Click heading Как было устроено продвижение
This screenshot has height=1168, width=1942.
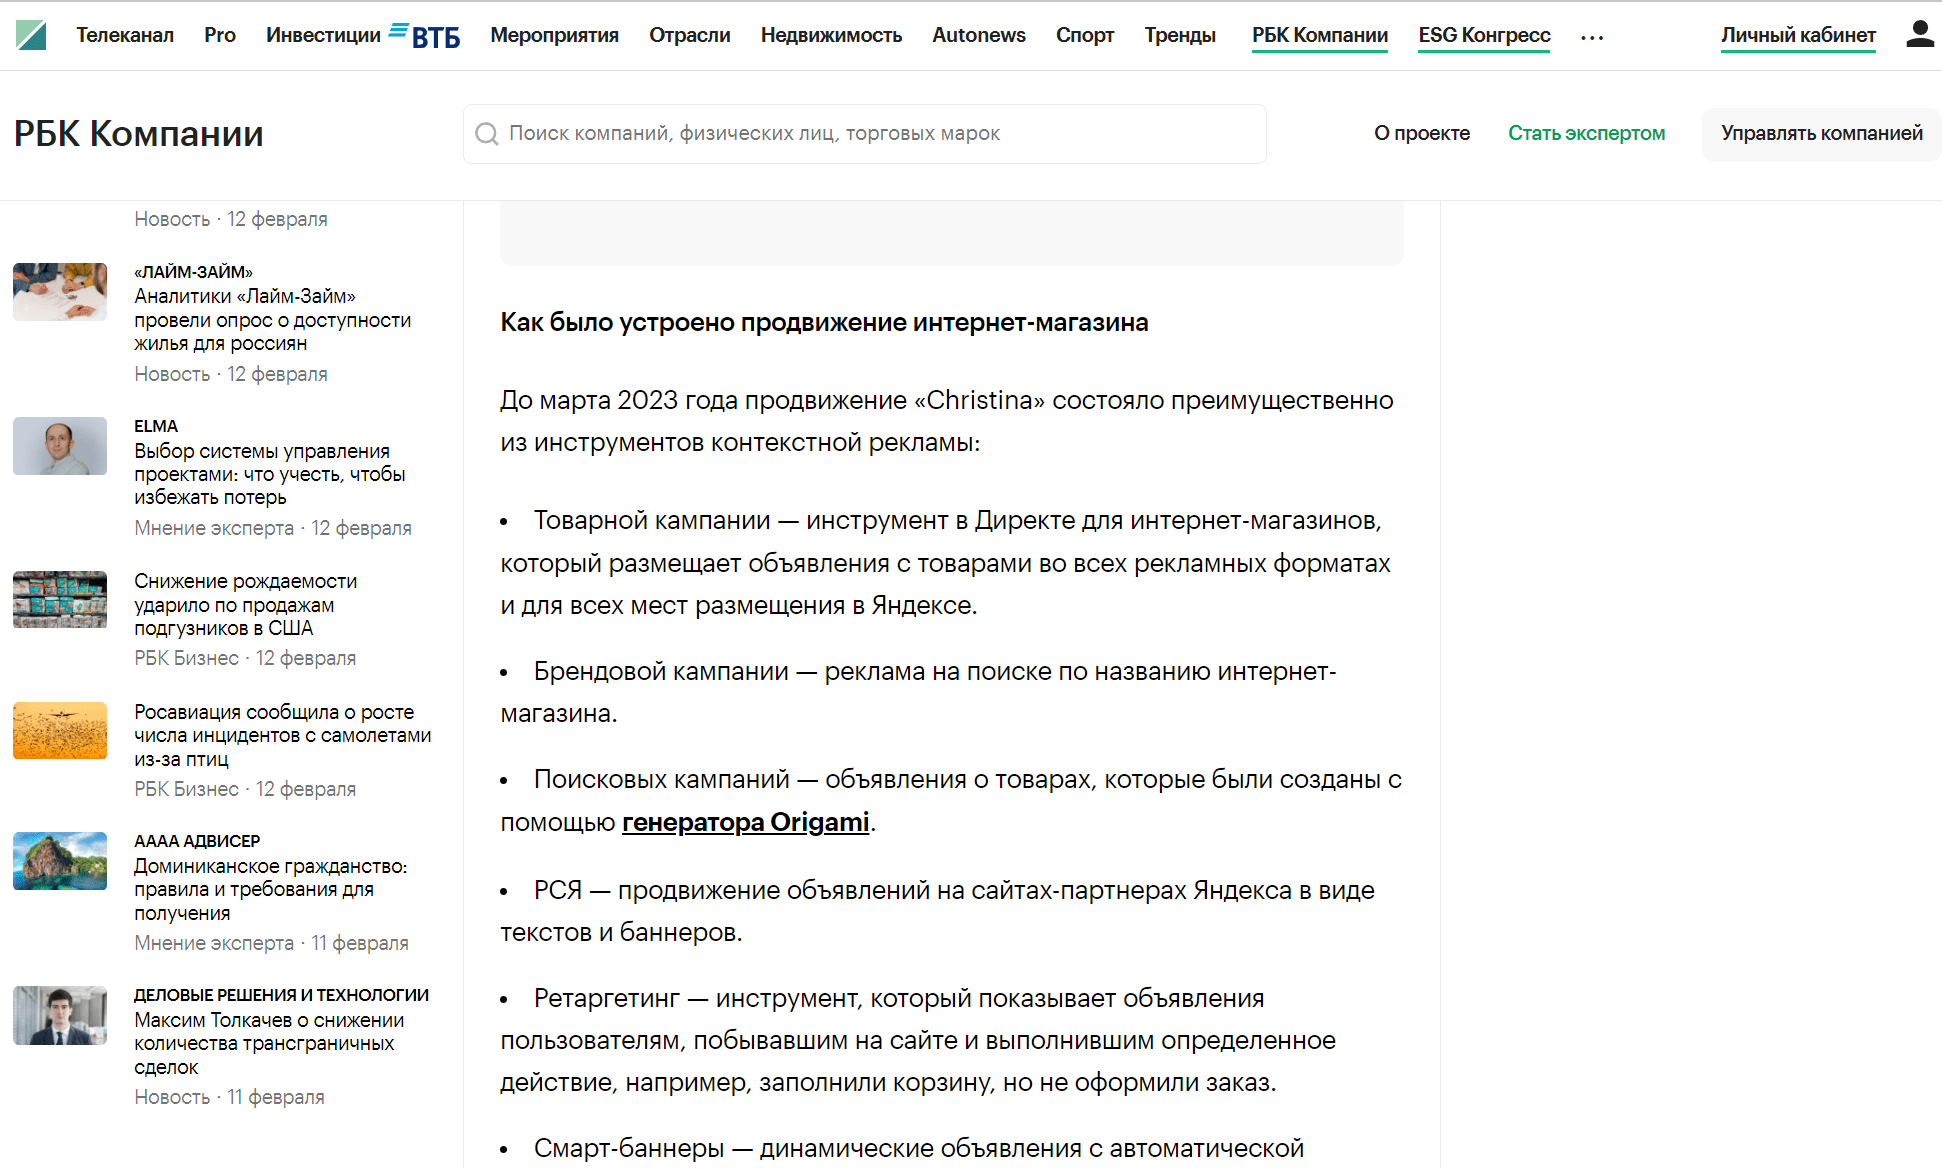pos(824,322)
